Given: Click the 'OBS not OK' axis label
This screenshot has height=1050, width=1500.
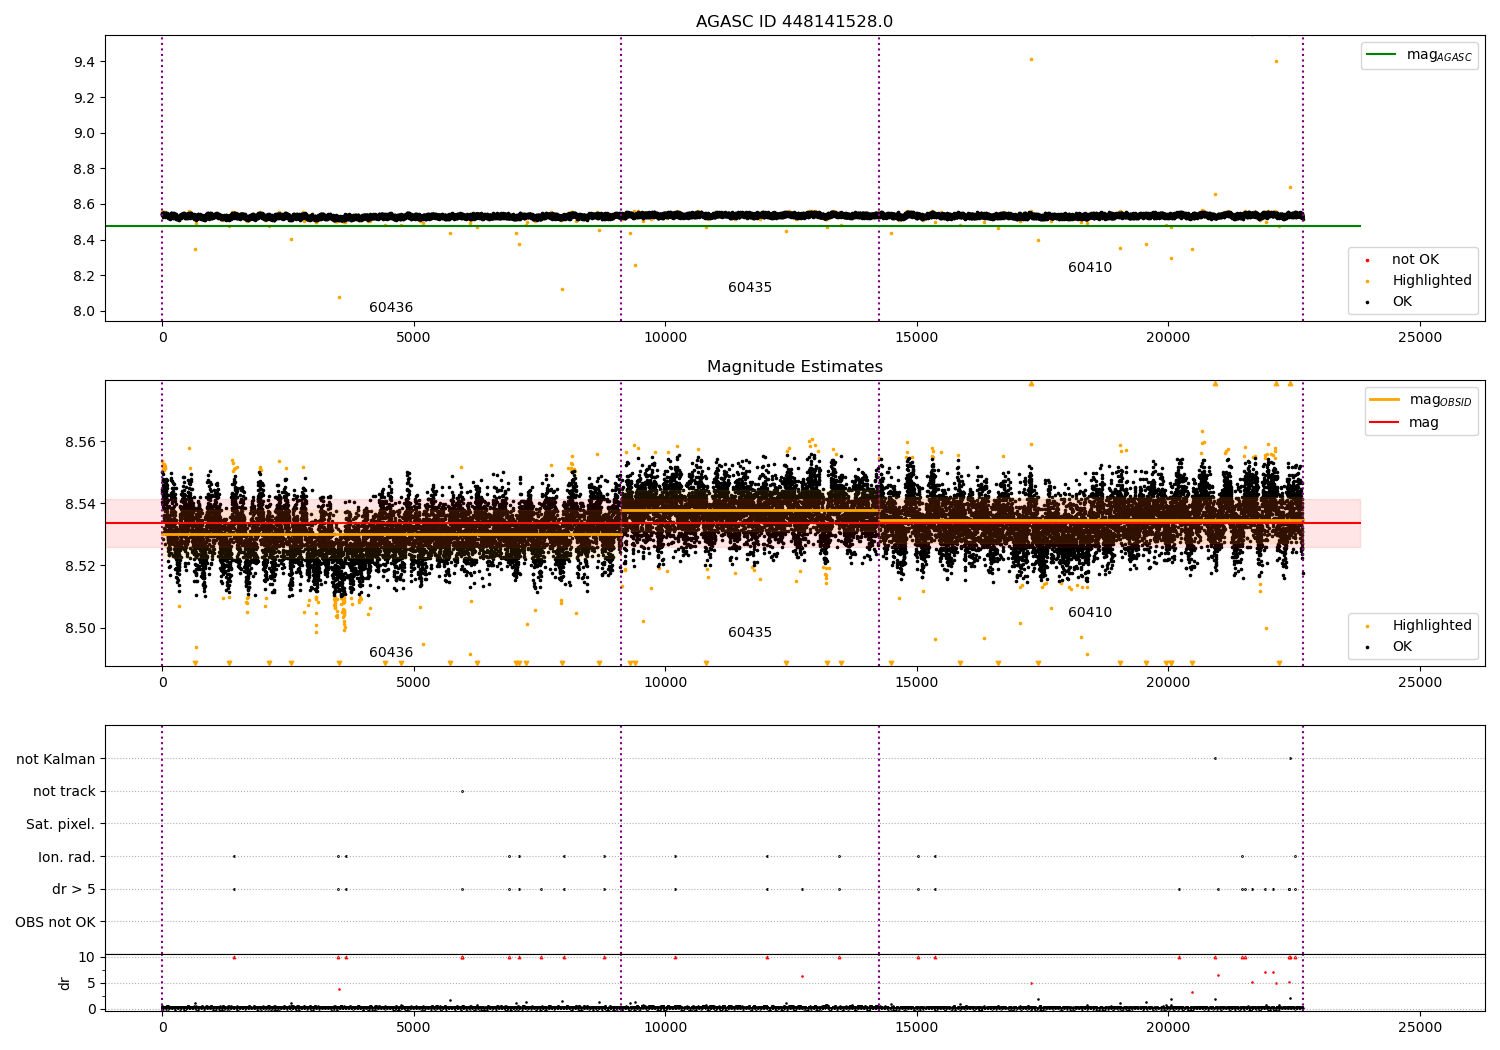Looking at the screenshot, I should coord(56,922).
